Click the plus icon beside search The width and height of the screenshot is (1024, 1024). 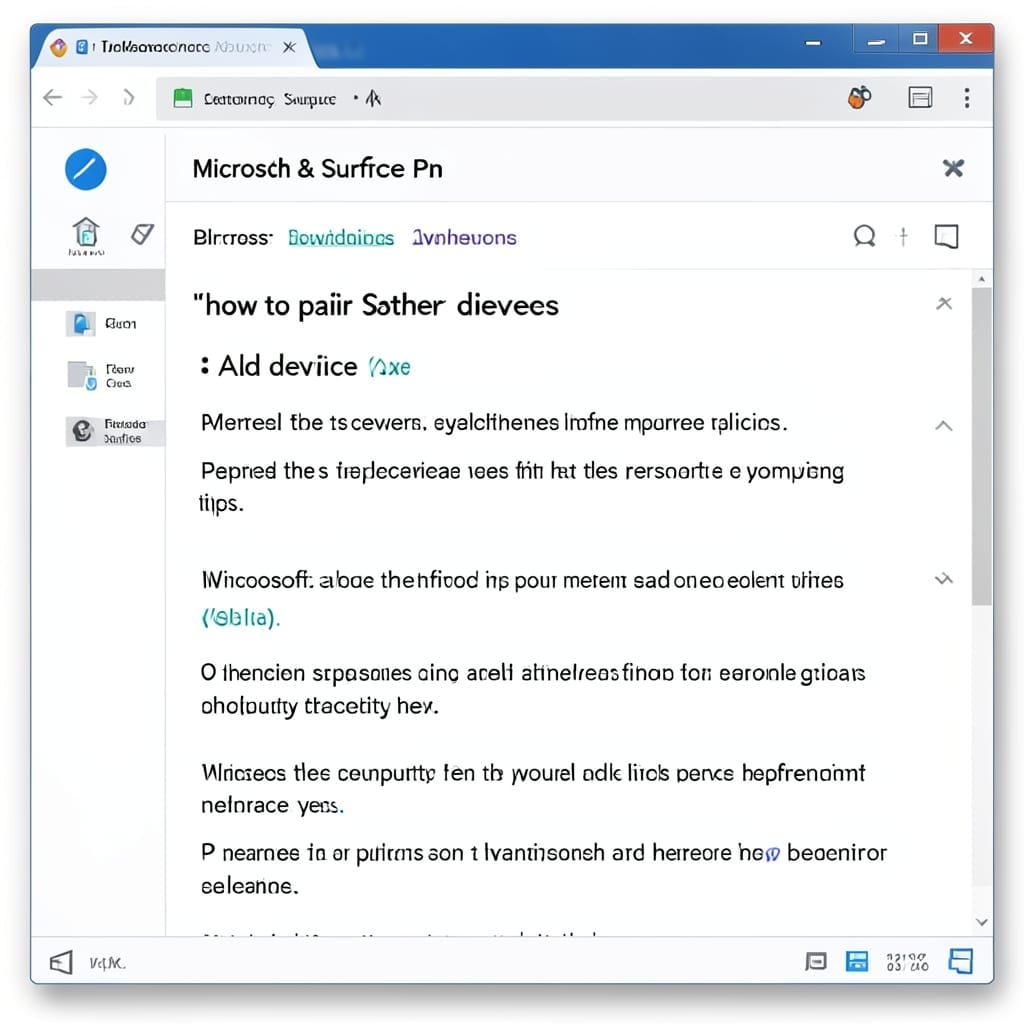903,236
